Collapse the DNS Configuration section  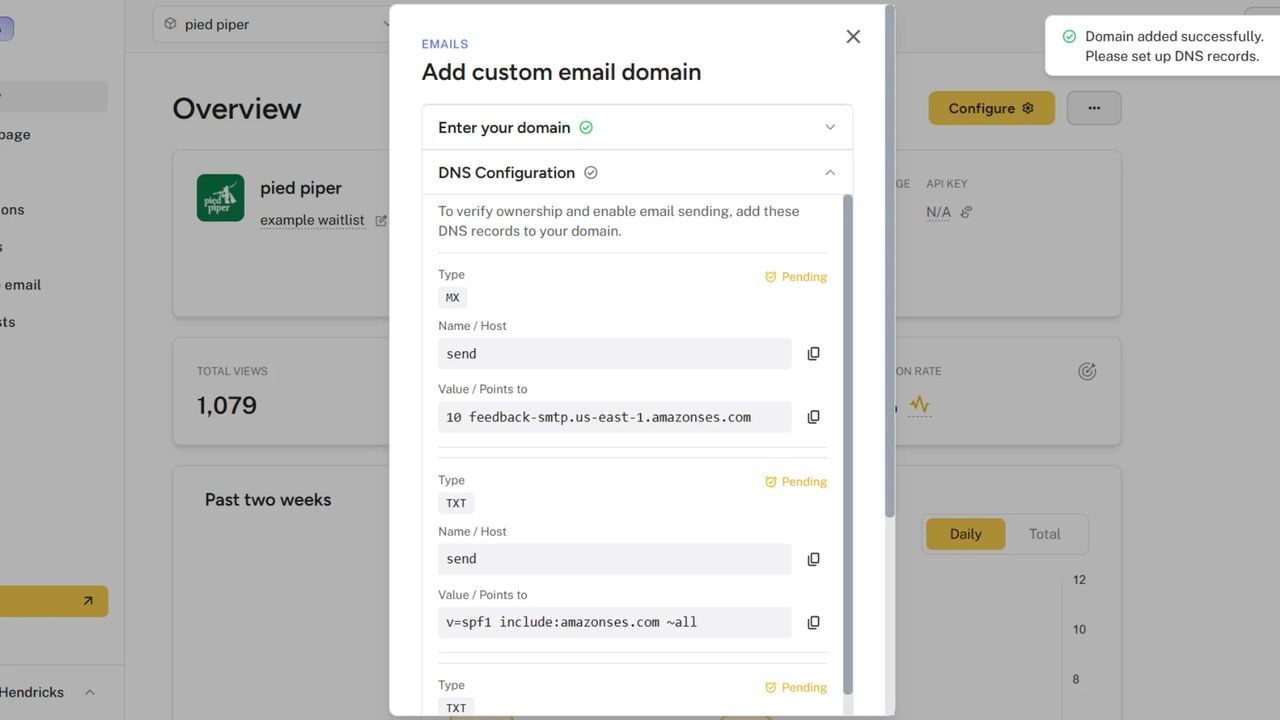click(829, 172)
